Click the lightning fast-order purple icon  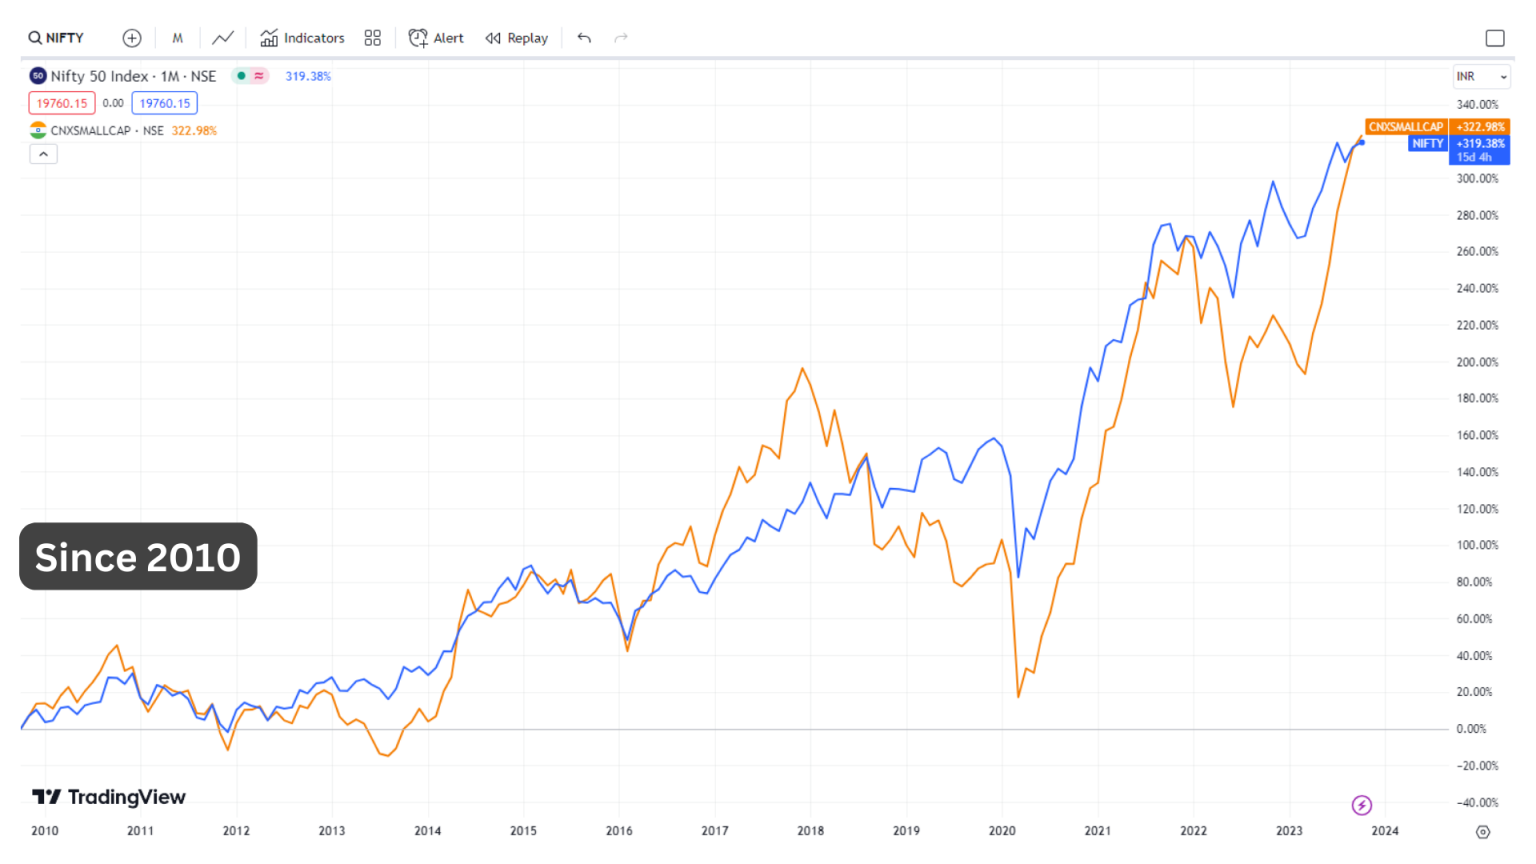pos(1362,806)
